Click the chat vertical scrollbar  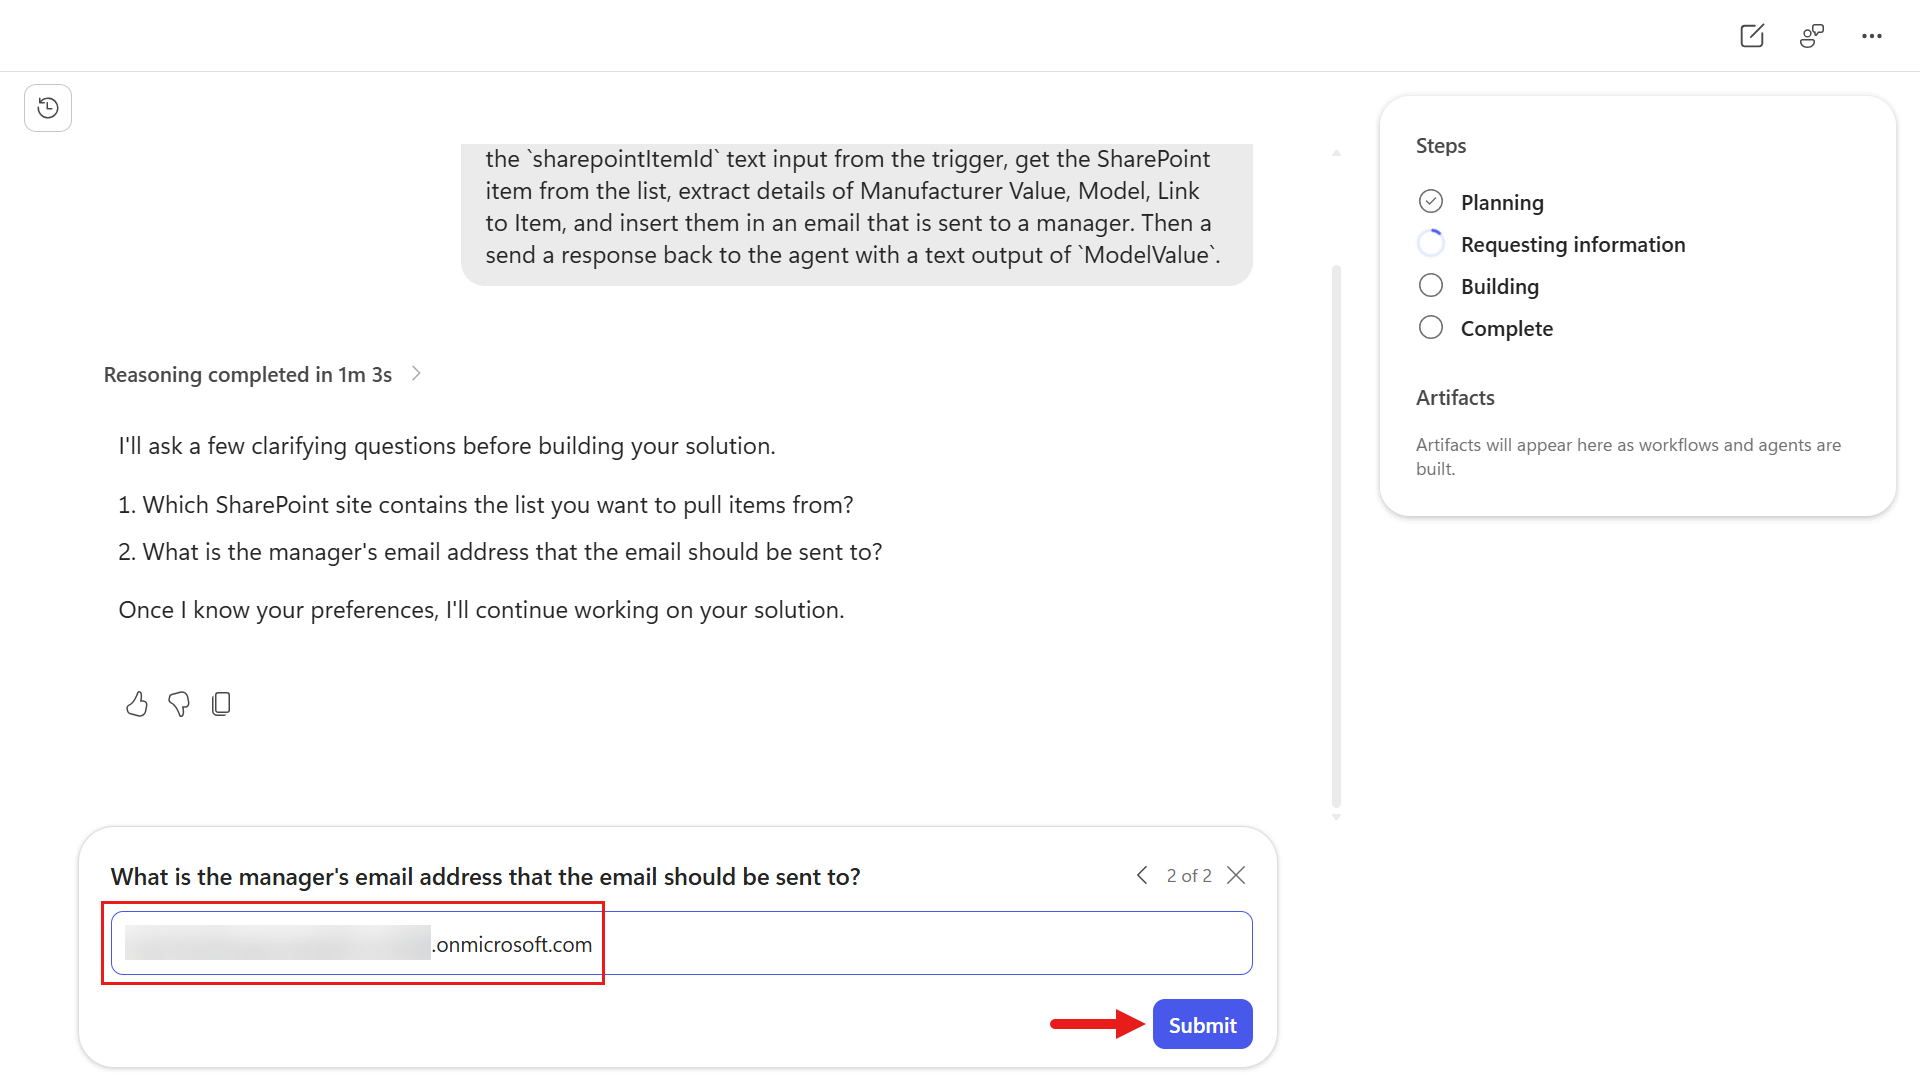coord(1336,536)
